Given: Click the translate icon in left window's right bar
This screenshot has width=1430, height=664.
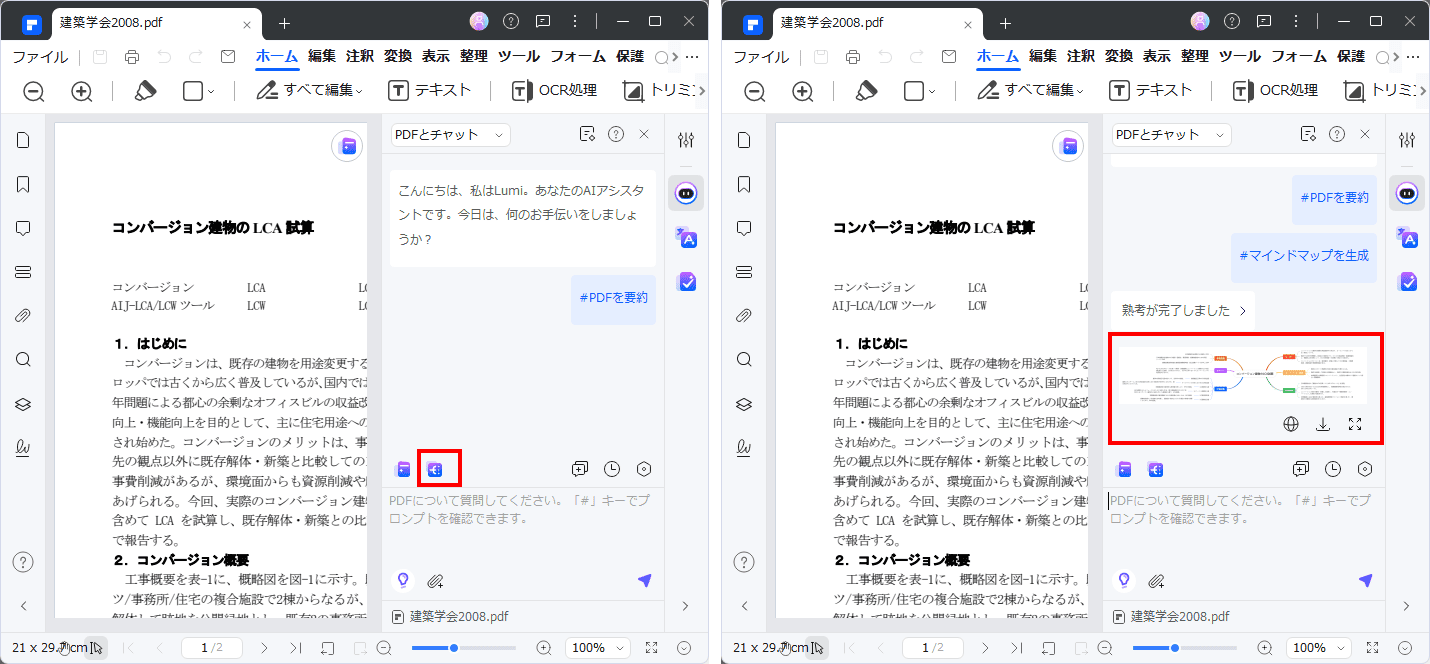Looking at the screenshot, I should coord(686,238).
